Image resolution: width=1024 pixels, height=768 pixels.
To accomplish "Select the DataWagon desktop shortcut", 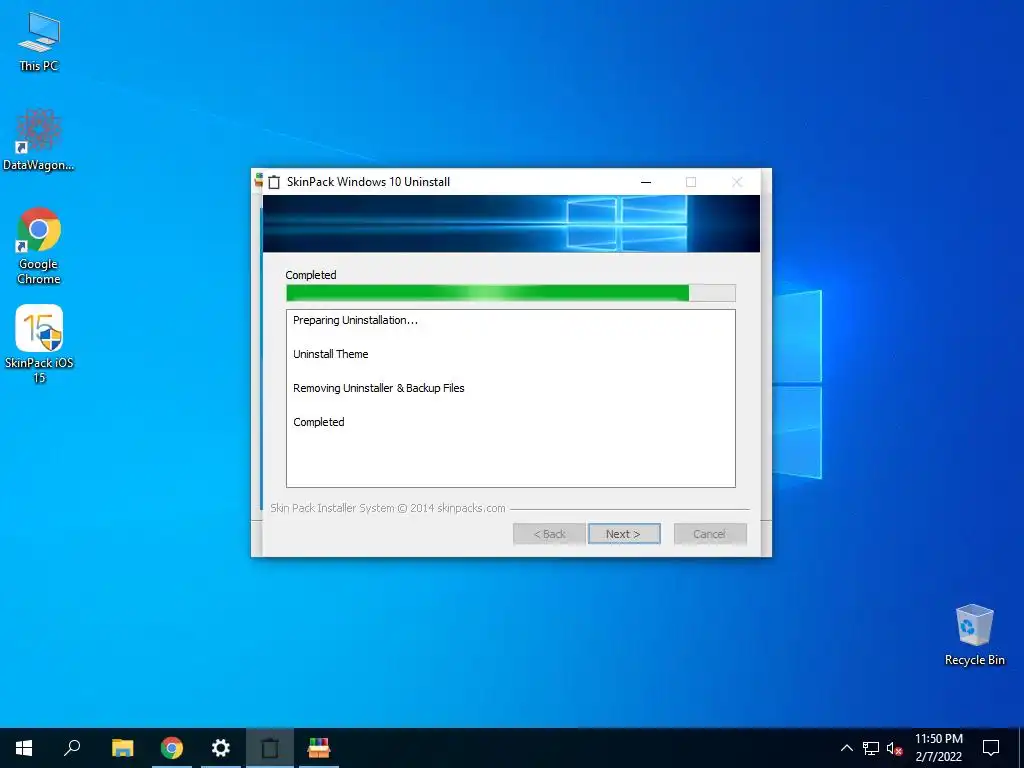I will pos(39,140).
